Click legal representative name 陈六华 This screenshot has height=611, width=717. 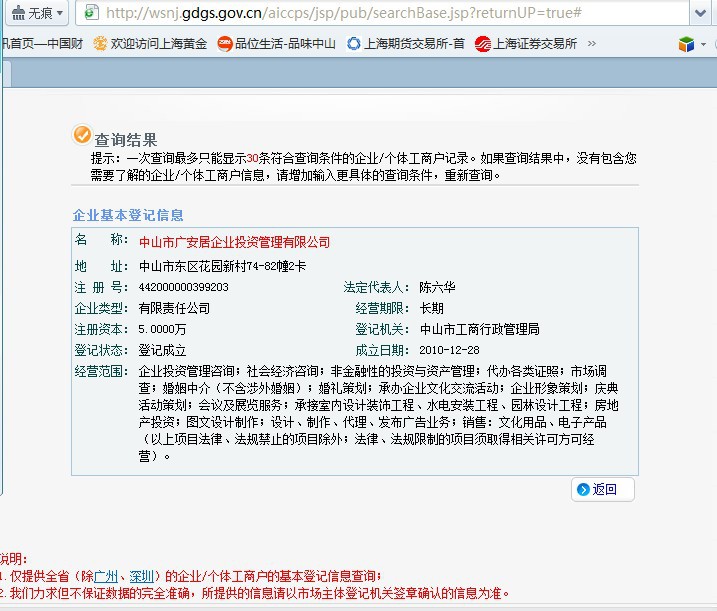(437, 287)
